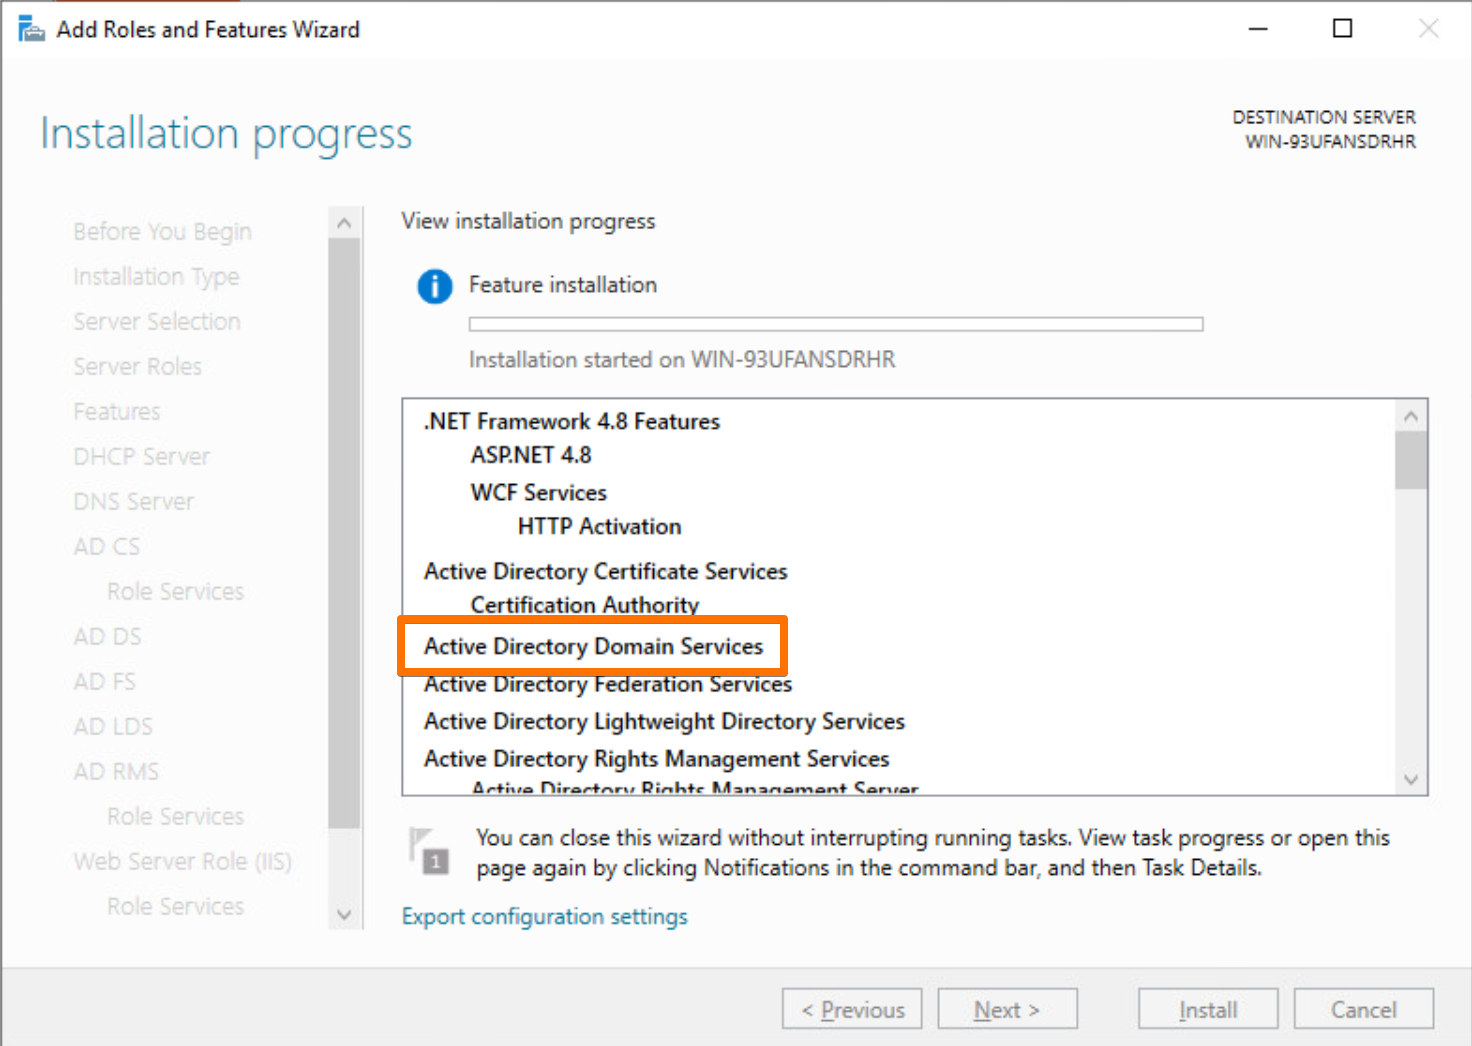Click the notifications flag icon
1472x1046 pixels.
pos(429,850)
